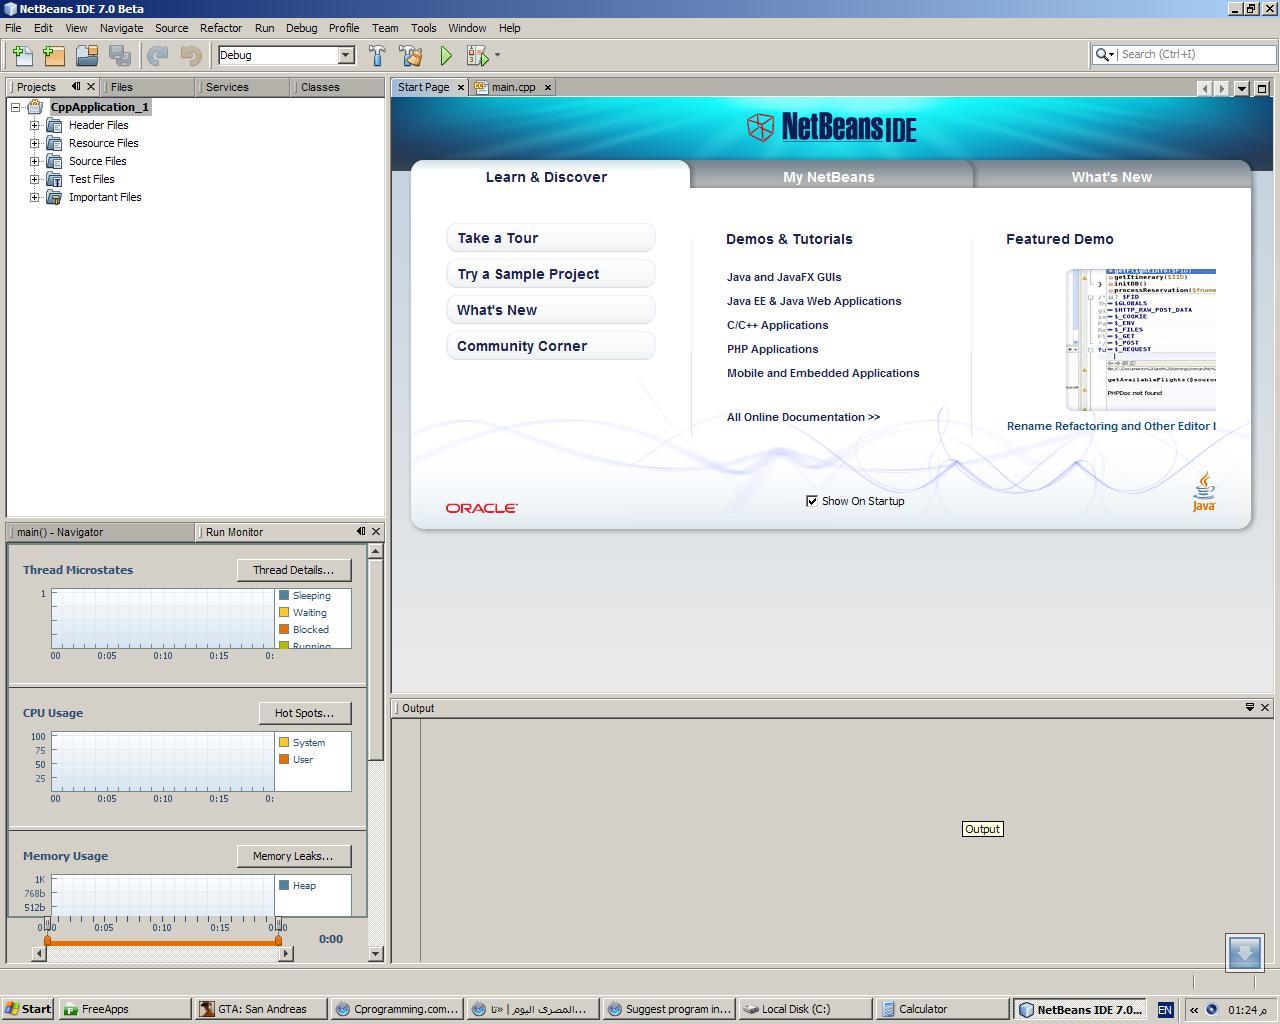Click the featured demo thumbnail image
Viewport: 1280px width, 1024px height.
pos(1141,339)
